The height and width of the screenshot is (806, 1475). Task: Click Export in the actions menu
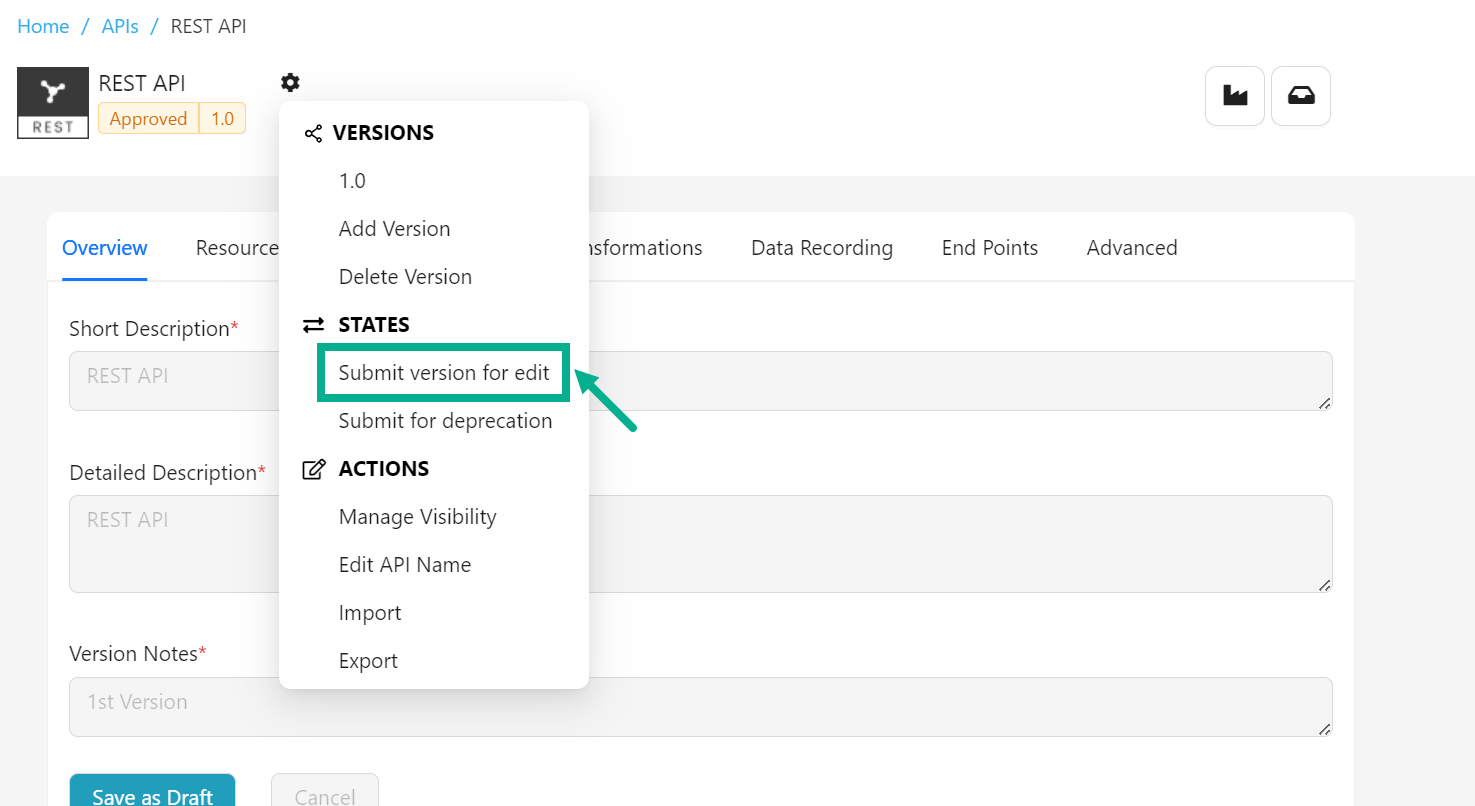click(x=368, y=661)
